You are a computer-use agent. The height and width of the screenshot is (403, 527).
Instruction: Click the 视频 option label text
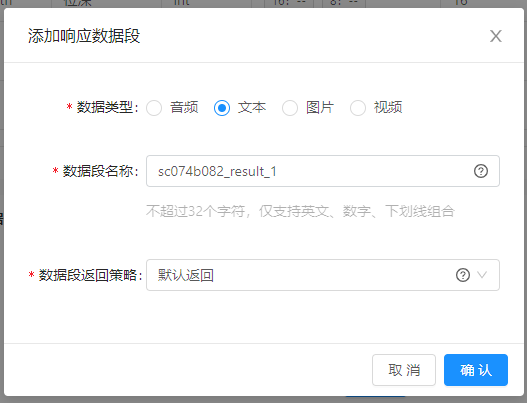(388, 108)
